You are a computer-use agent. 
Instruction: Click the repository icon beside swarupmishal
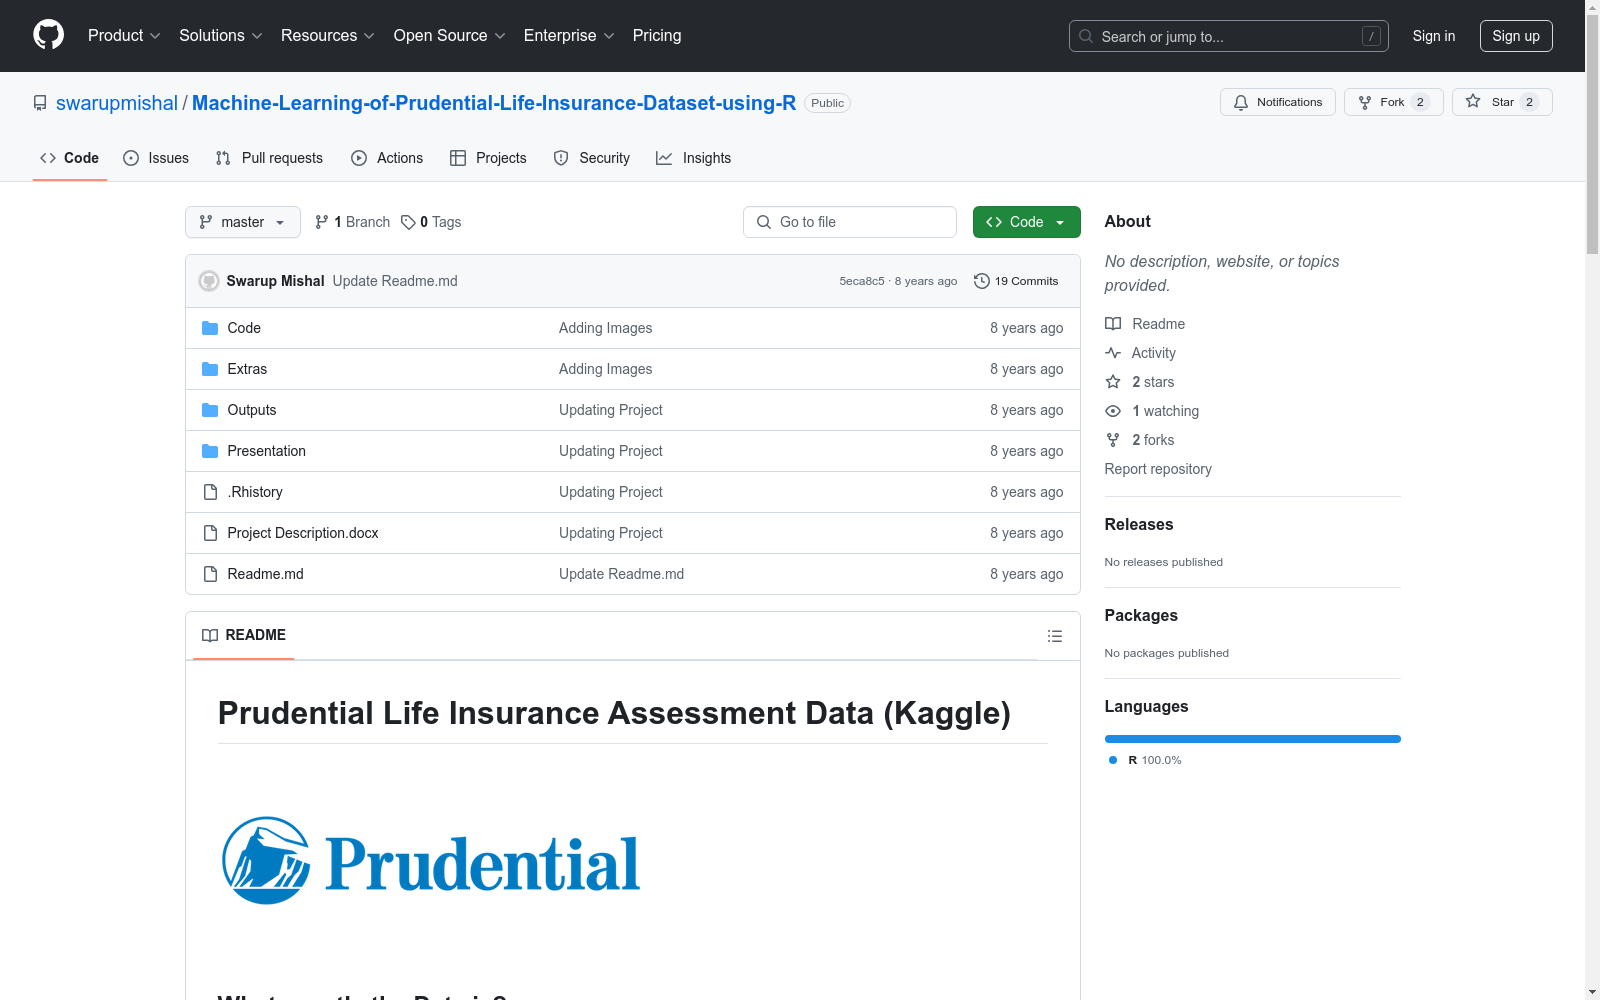pyautogui.click(x=40, y=103)
